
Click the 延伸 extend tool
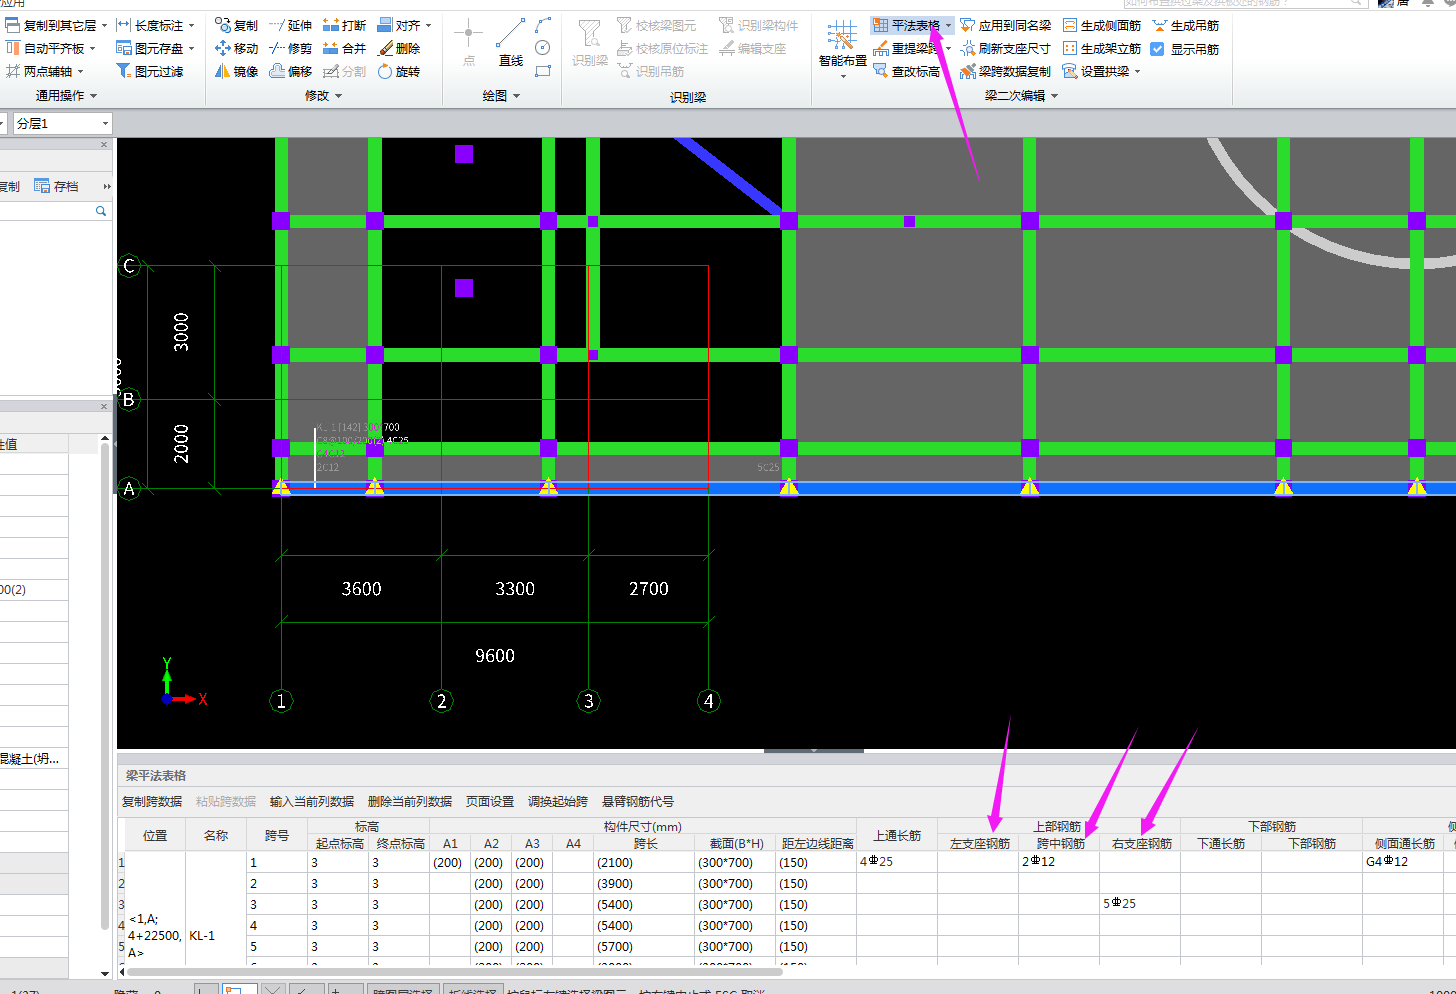click(291, 25)
